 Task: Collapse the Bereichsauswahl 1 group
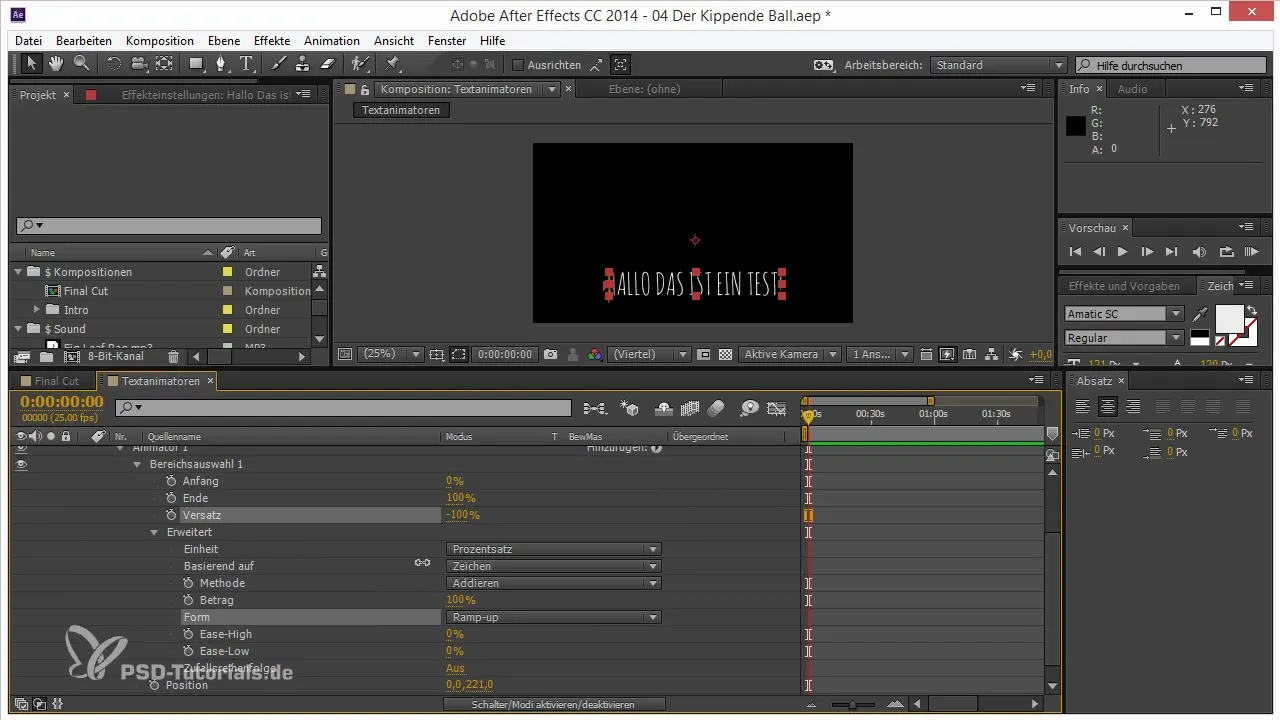pos(138,464)
